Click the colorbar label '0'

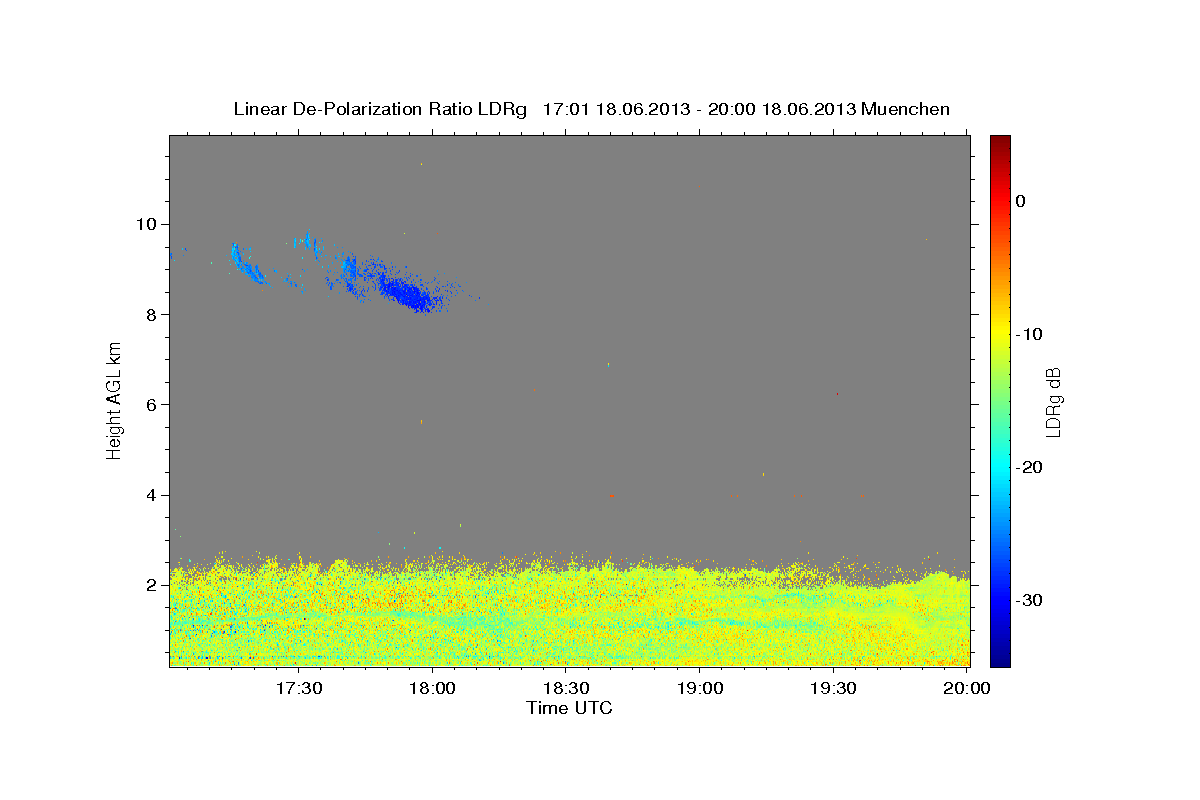tap(1021, 201)
